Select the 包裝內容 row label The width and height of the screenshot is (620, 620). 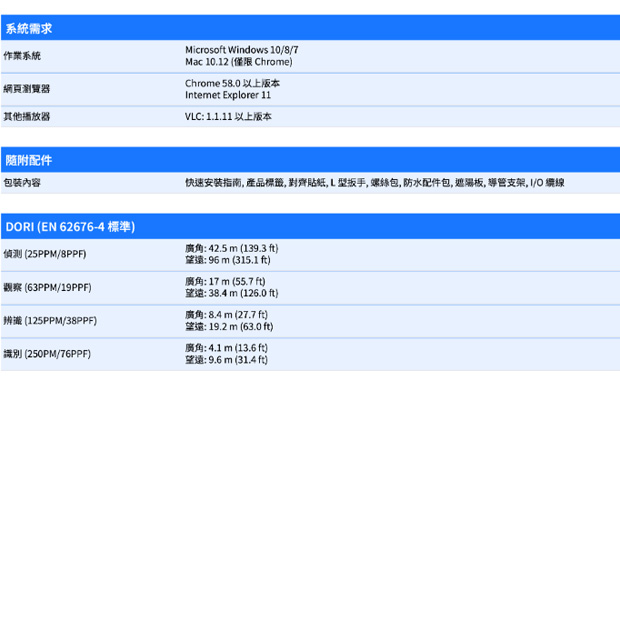tap(22, 183)
